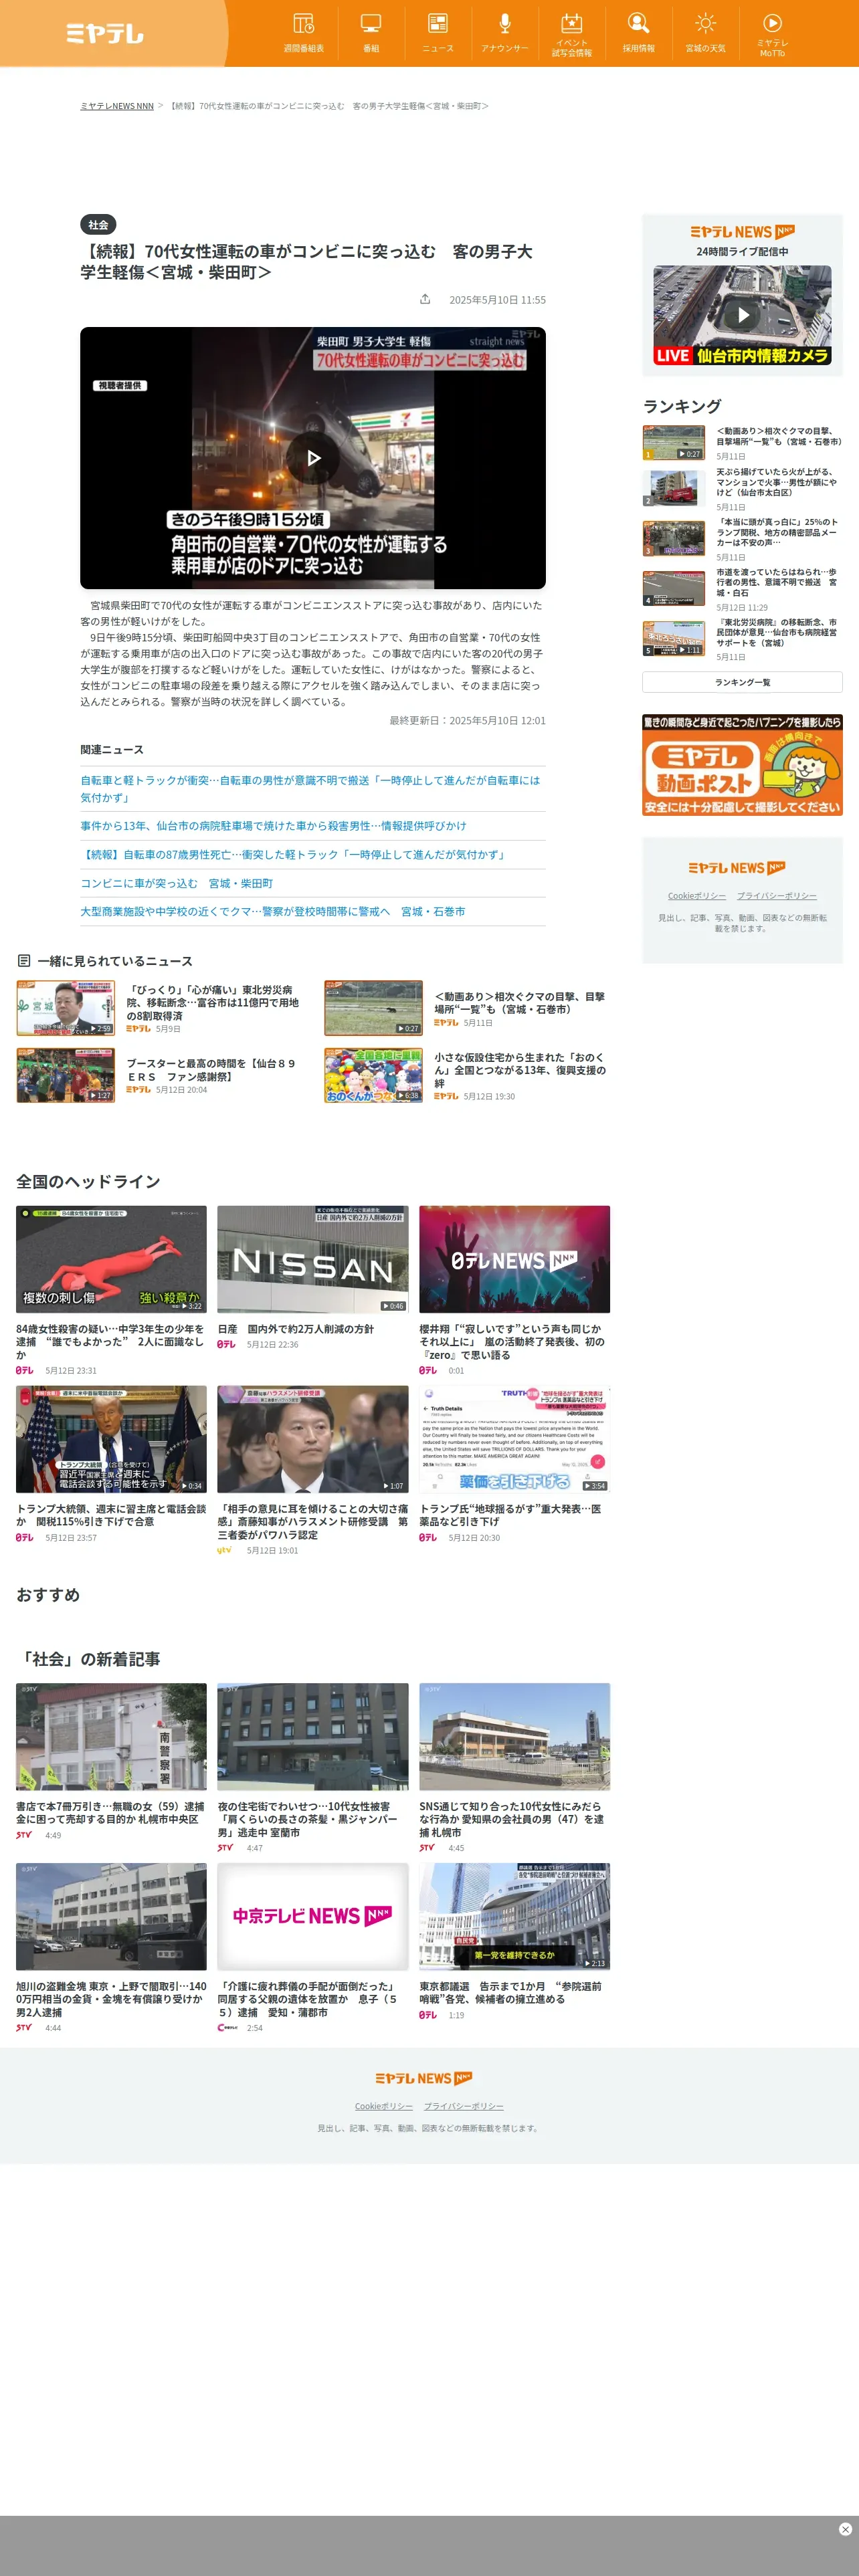Open ranking item 3 本当に頭が真っ白に
Viewport: 859px width, 2576px height.
[777, 532]
